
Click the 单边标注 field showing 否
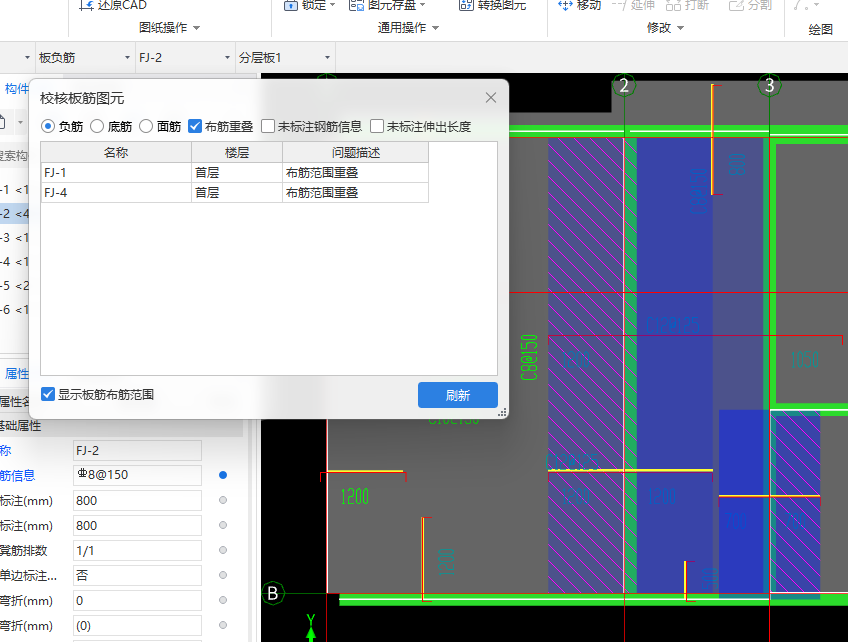pyautogui.click(x=137, y=575)
